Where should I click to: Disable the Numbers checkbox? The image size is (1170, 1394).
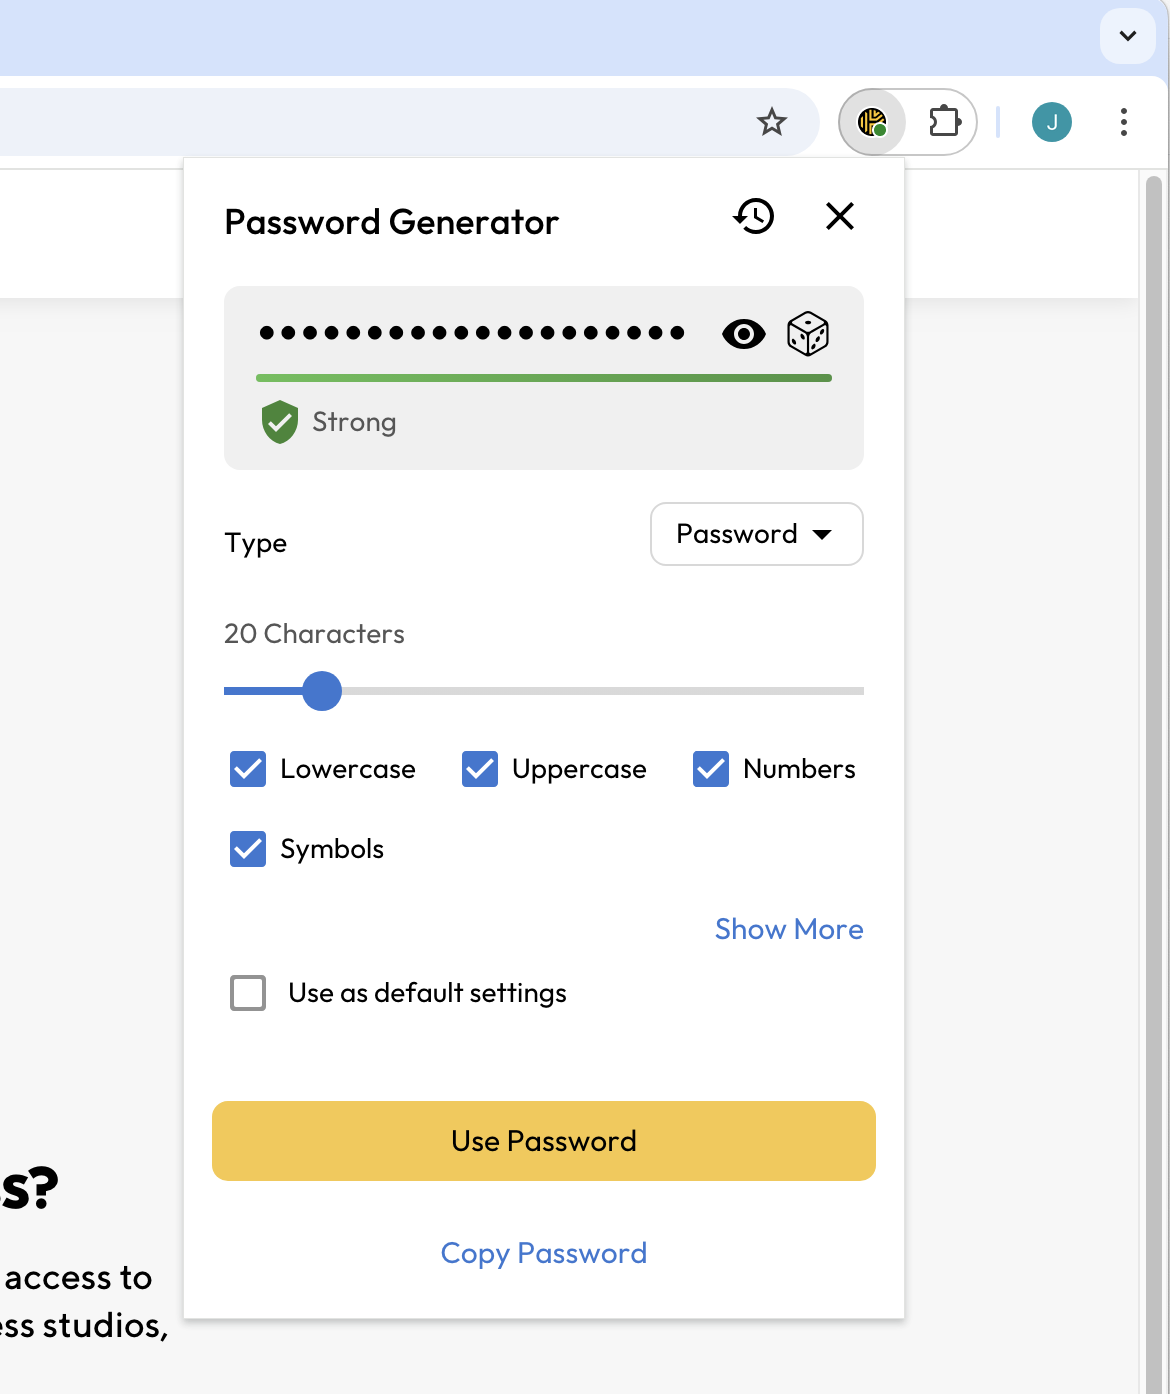coord(711,769)
